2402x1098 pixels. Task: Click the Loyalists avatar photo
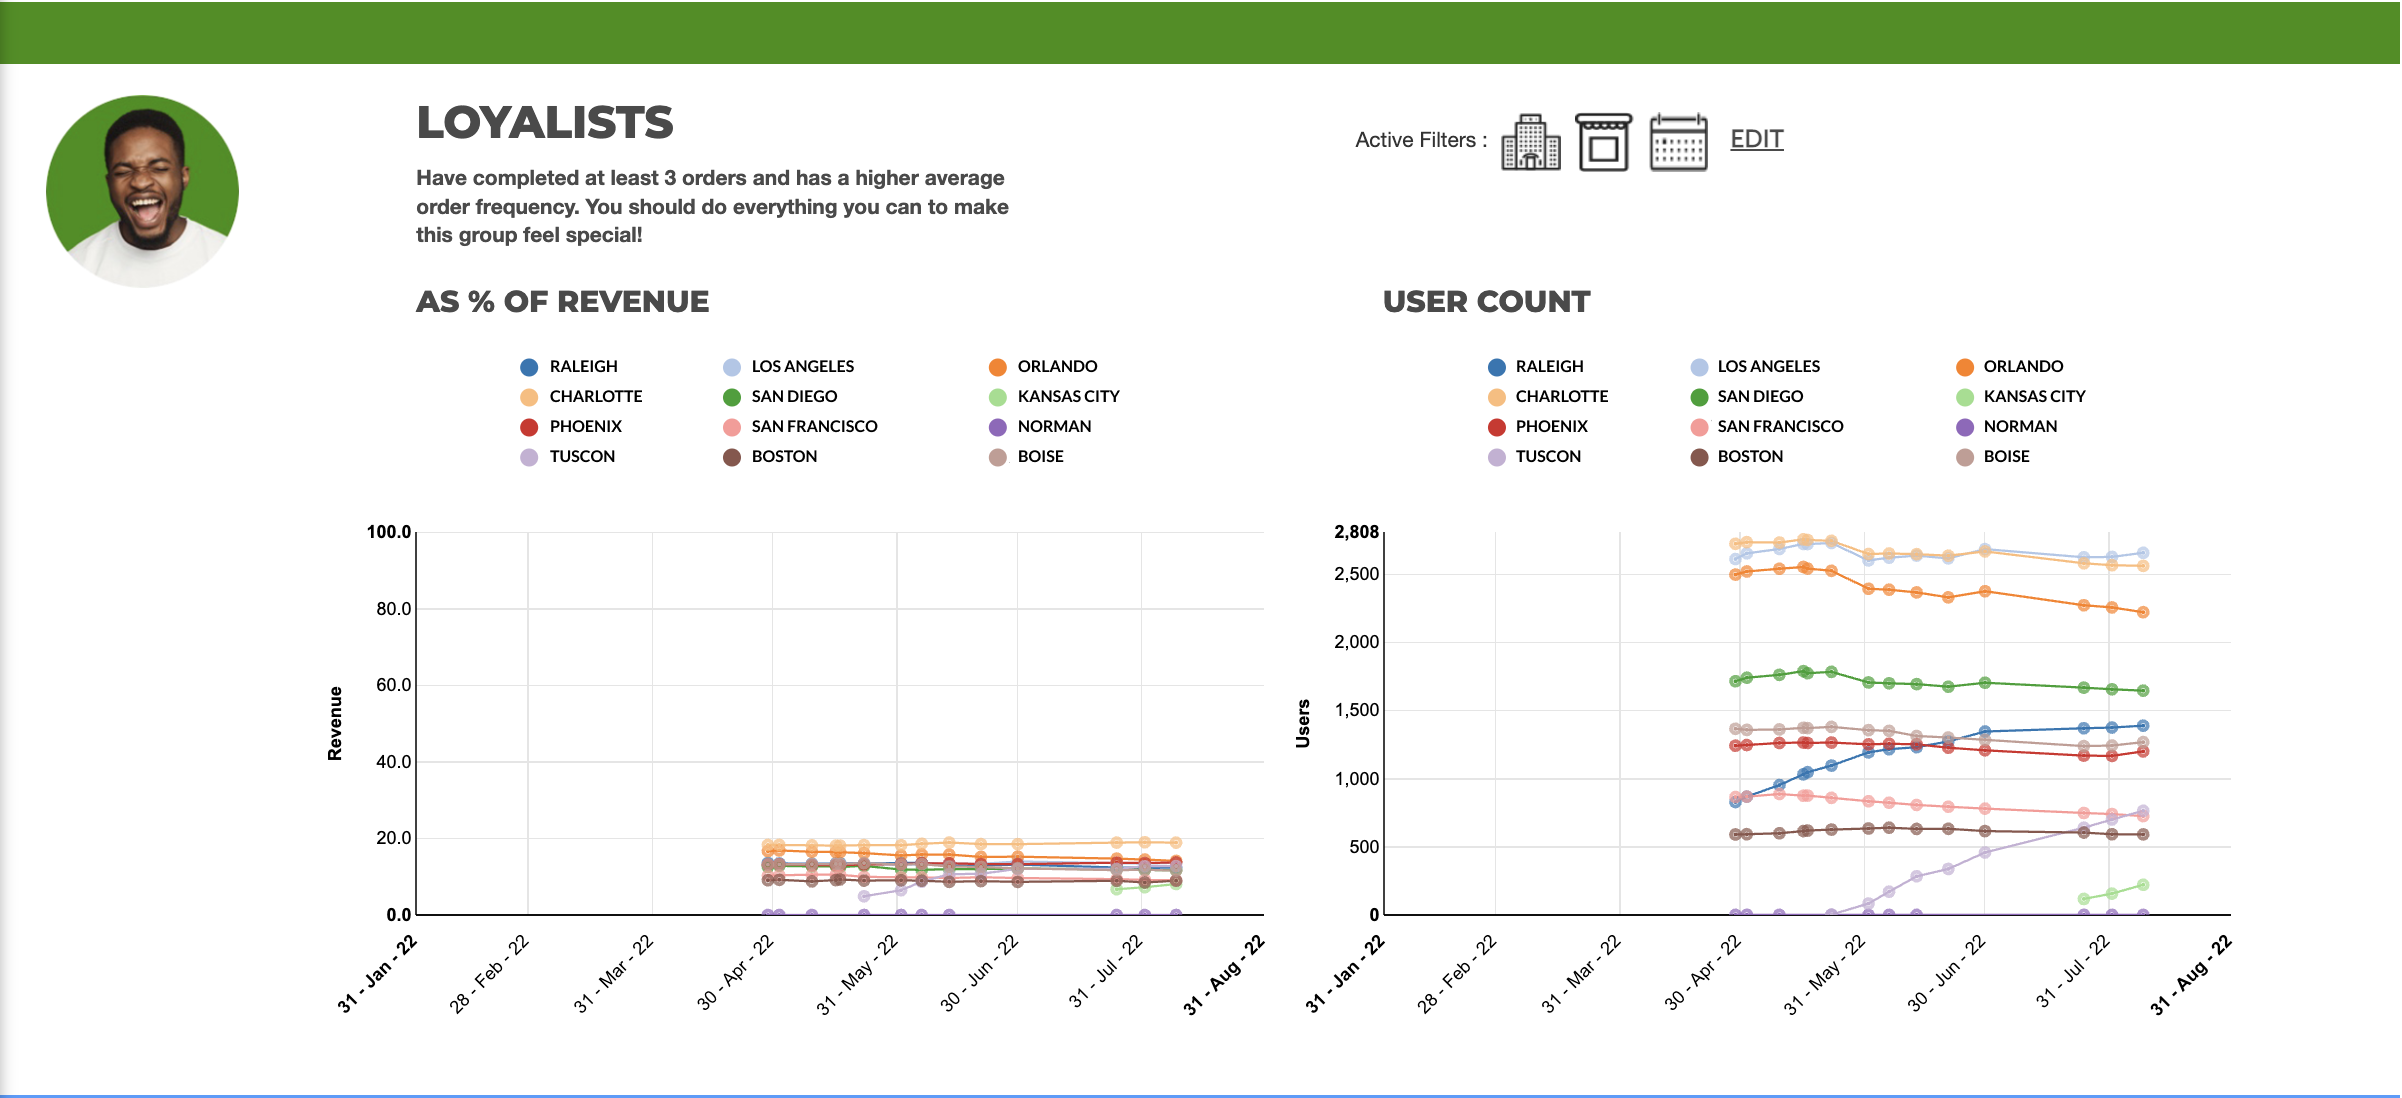[x=142, y=191]
